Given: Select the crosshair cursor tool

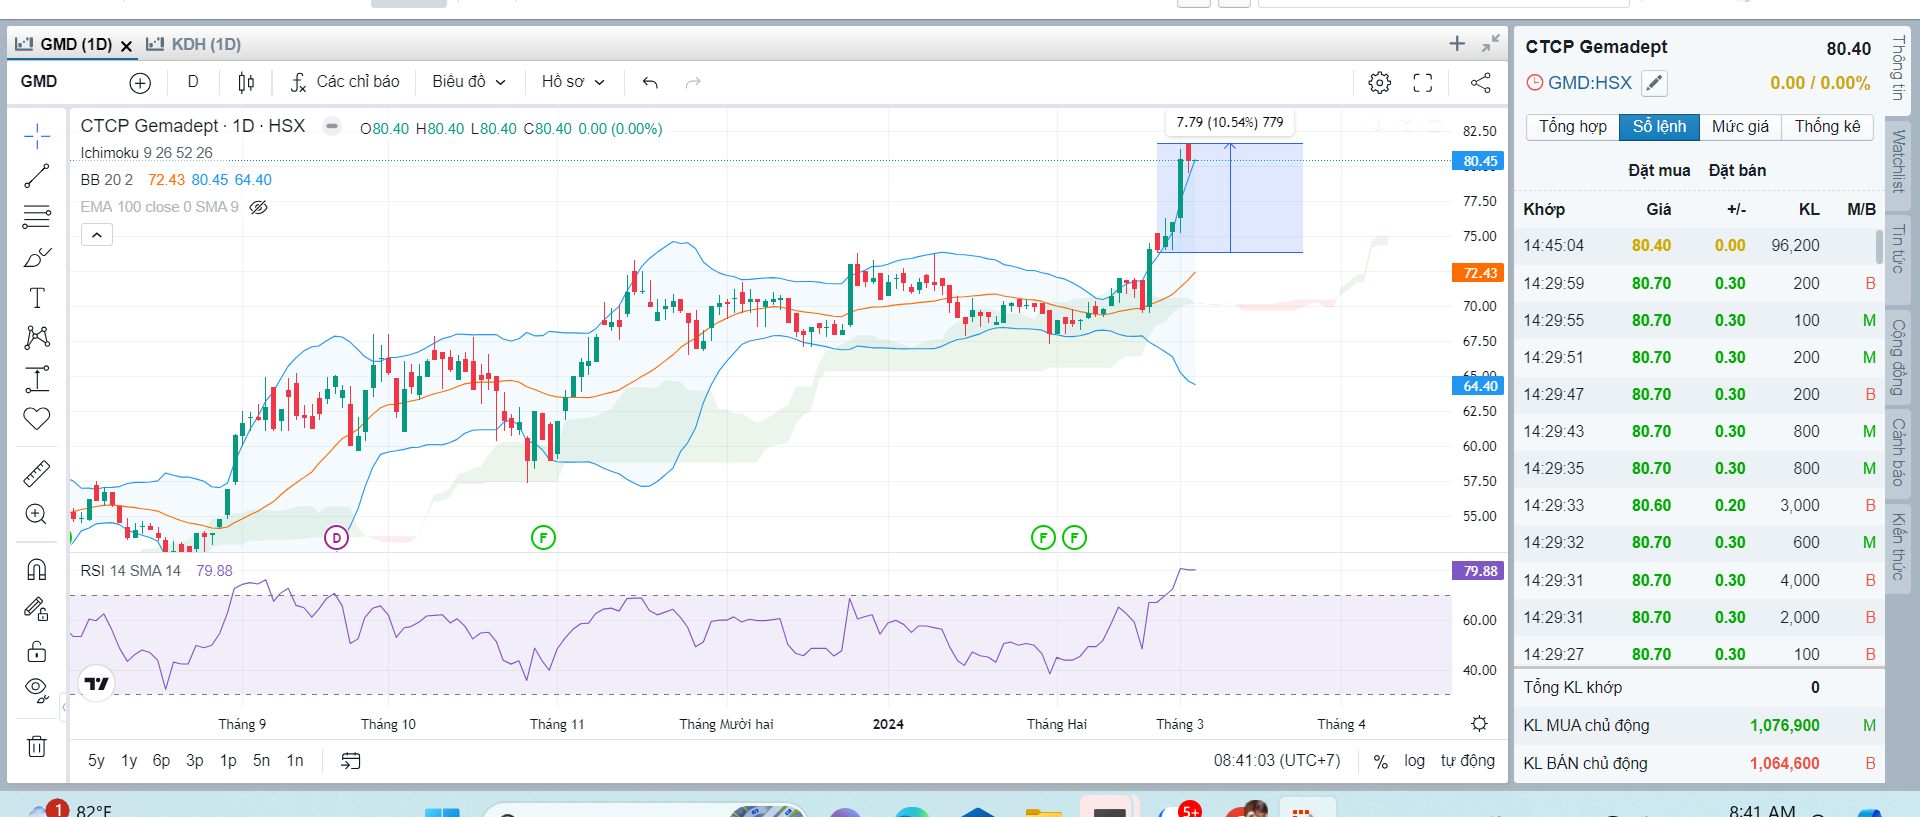Looking at the screenshot, I should (x=37, y=136).
